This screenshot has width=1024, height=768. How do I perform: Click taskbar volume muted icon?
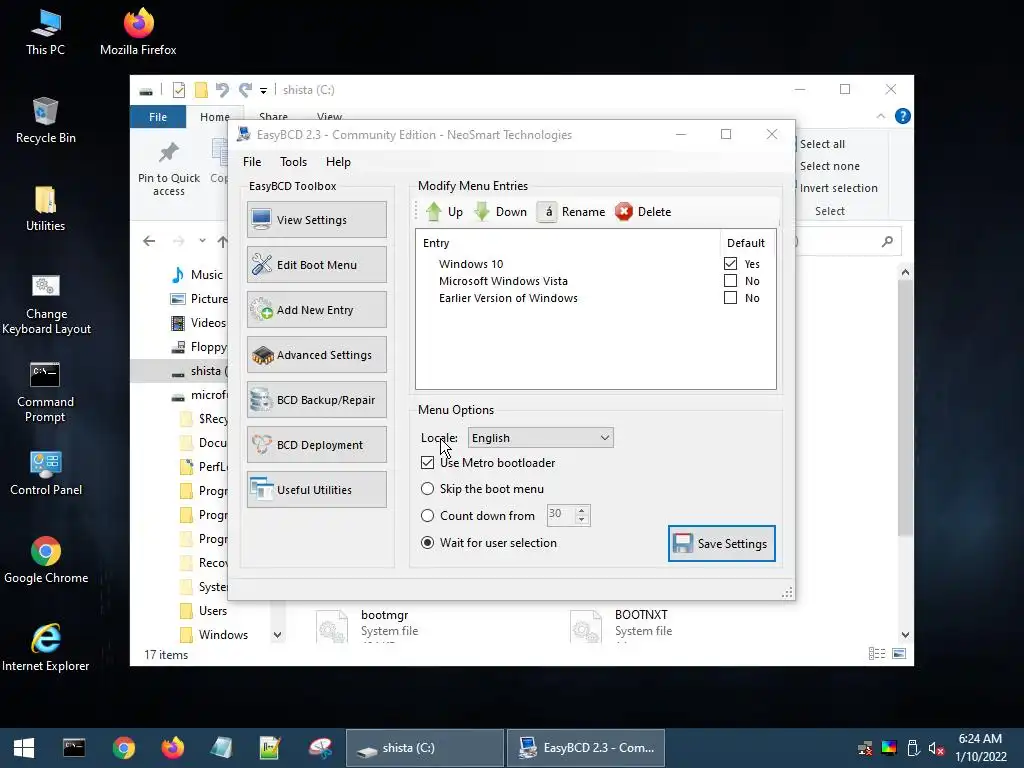tap(936, 748)
